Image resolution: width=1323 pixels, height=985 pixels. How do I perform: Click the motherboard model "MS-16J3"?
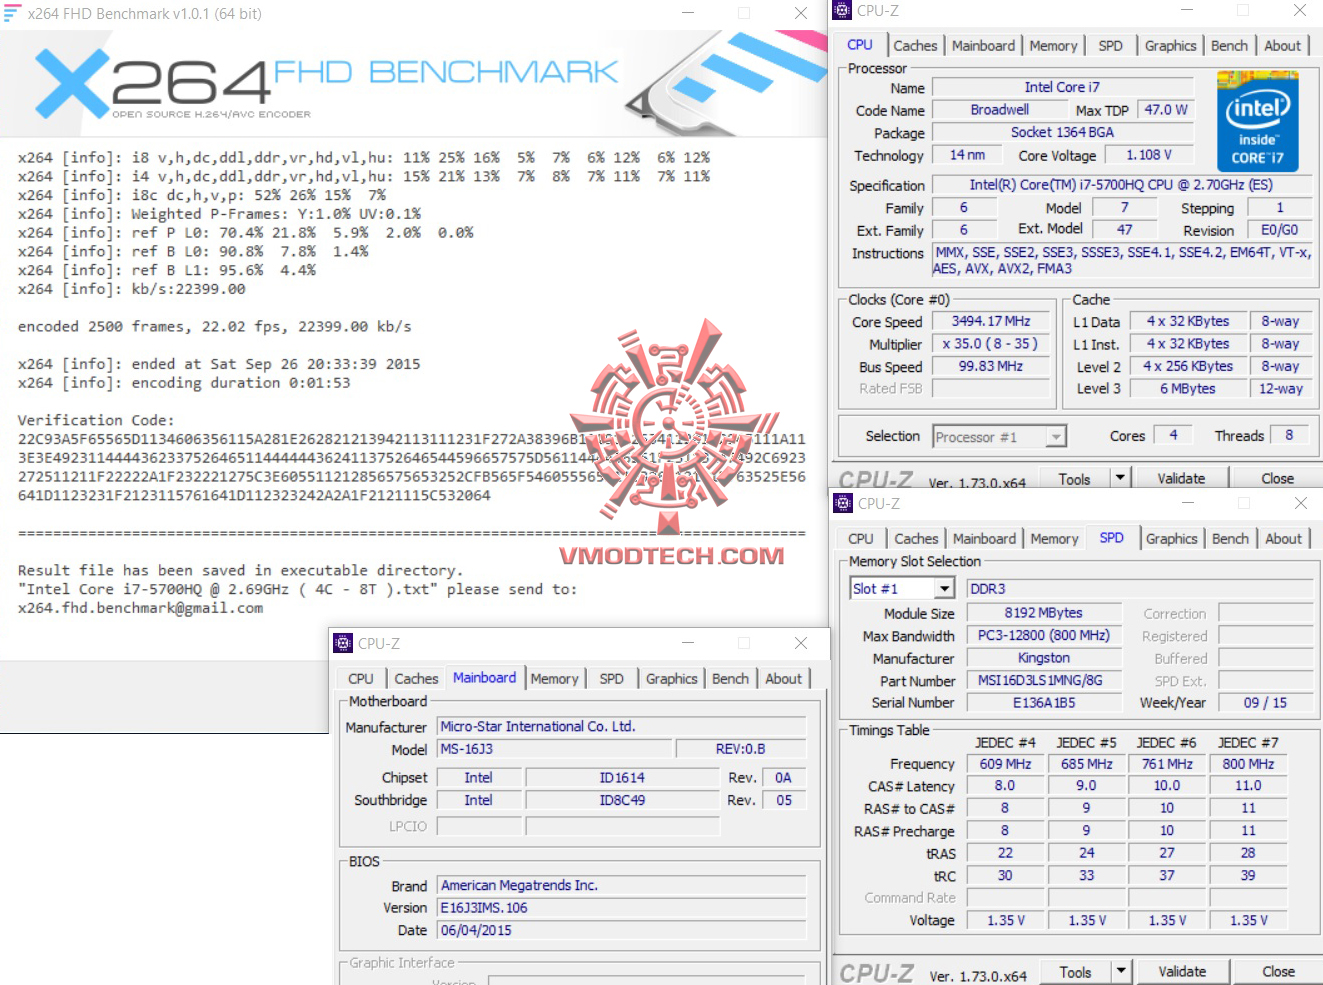[x=554, y=749]
